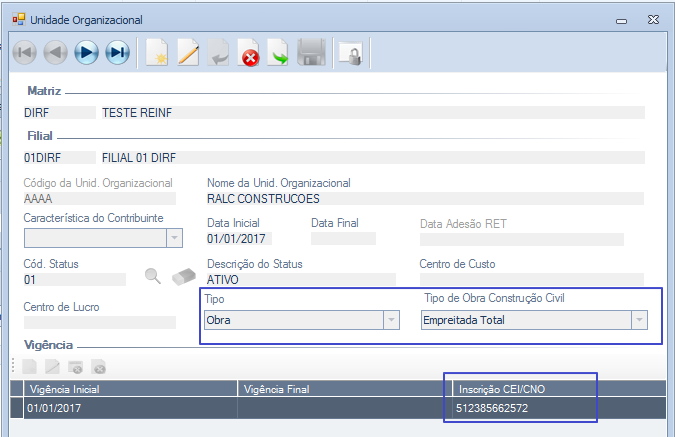675x437 pixels.
Task: Undo changes arrow icon in toolbar
Action: pyautogui.click(x=218, y=53)
